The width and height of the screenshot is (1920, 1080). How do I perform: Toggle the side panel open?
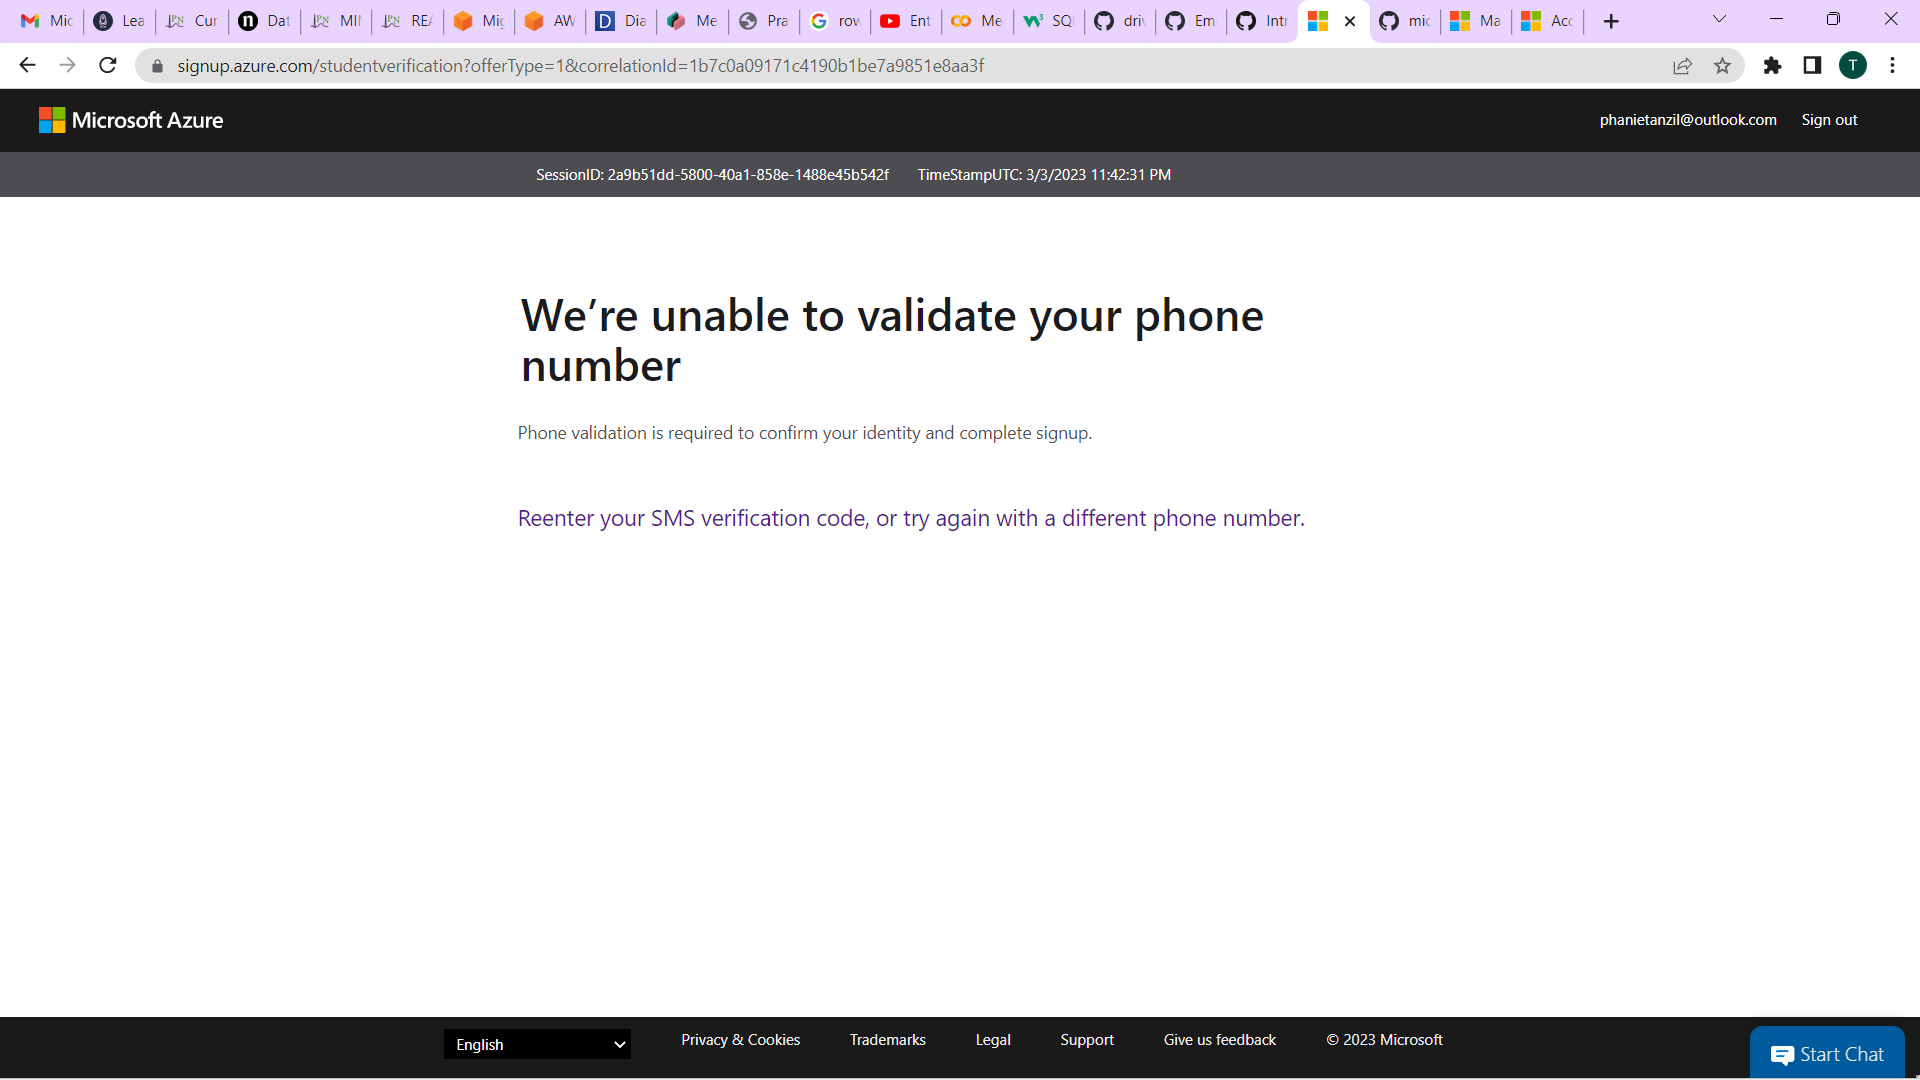[1812, 65]
